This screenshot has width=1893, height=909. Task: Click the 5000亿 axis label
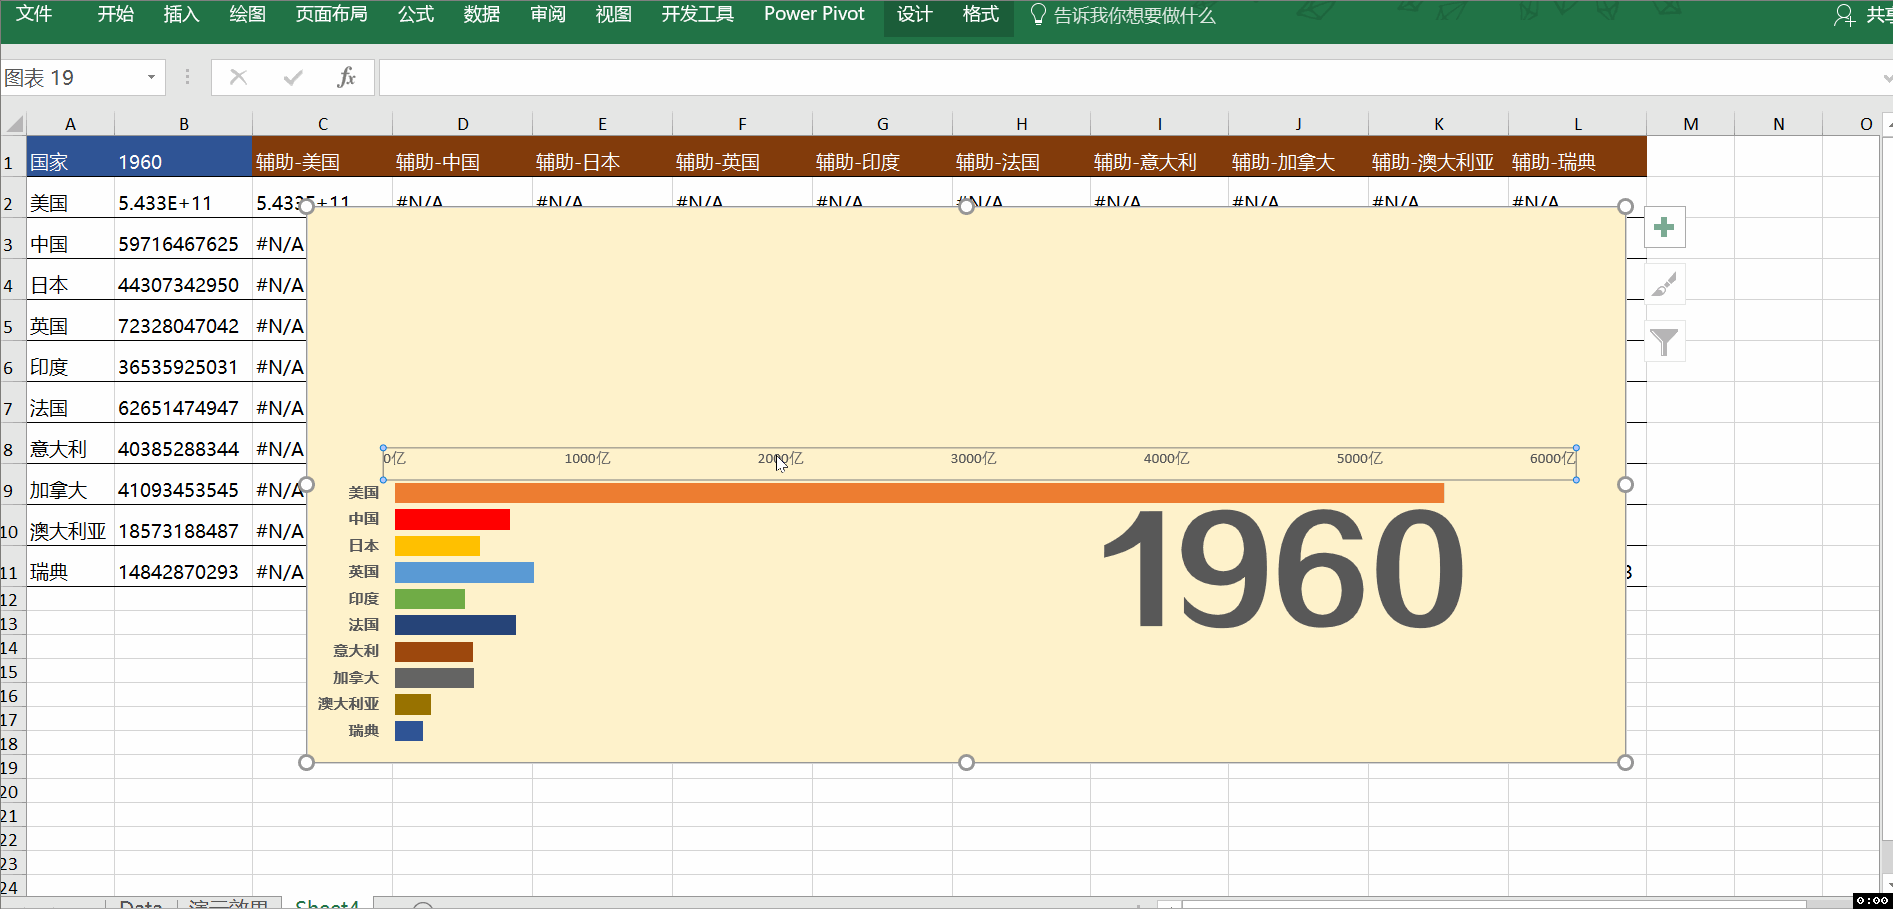1359,458
